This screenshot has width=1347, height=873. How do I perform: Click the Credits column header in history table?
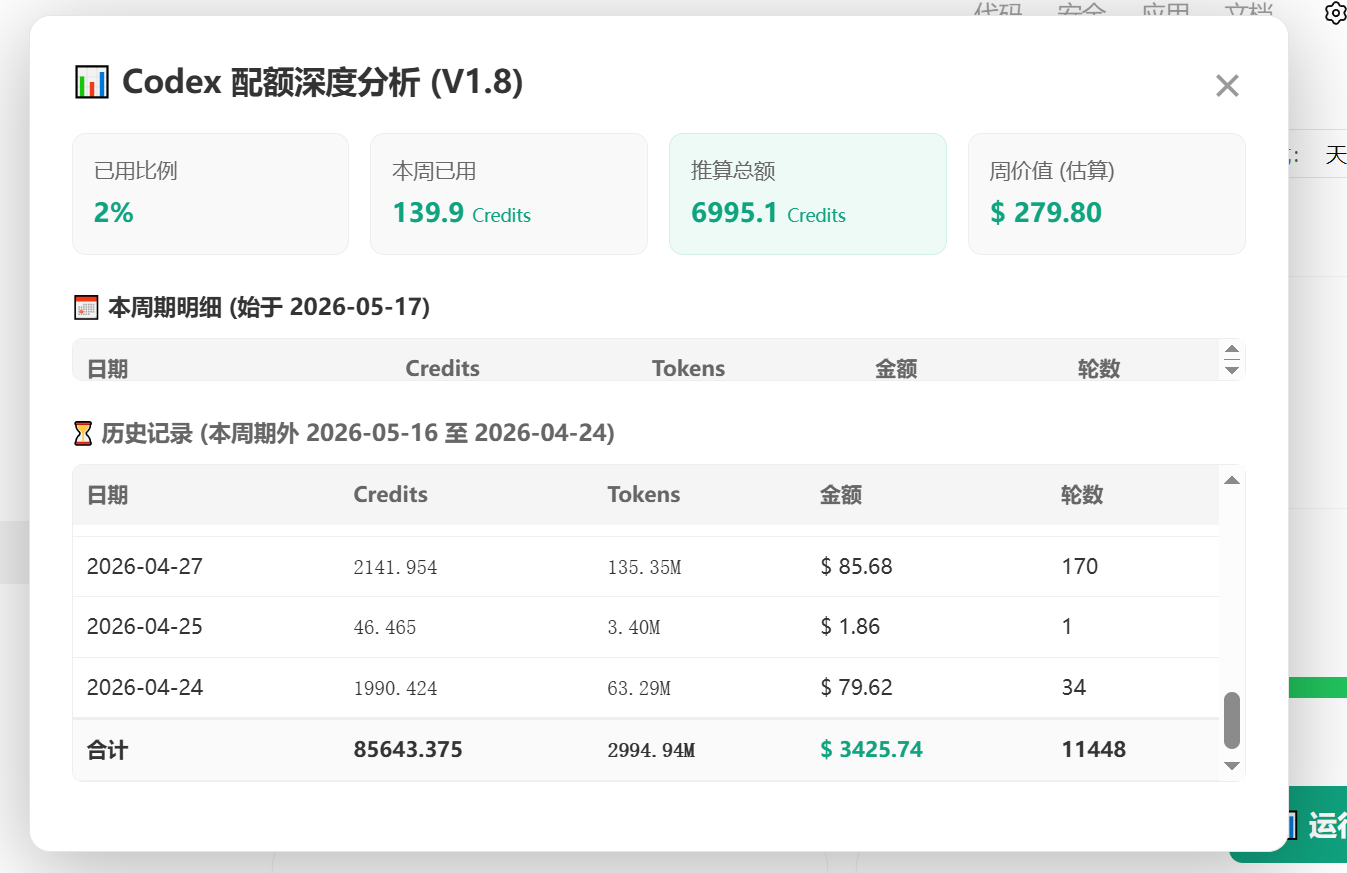click(391, 494)
